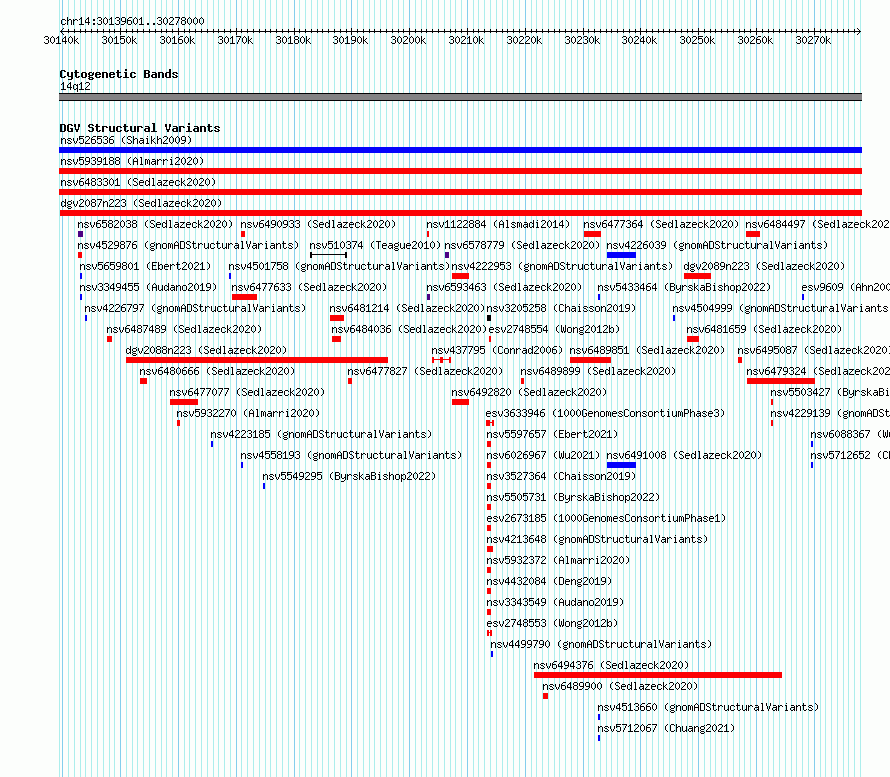Open esv2748554 (Wong2012b) label
Image resolution: width=890 pixels, height=777 pixels.
555,329
